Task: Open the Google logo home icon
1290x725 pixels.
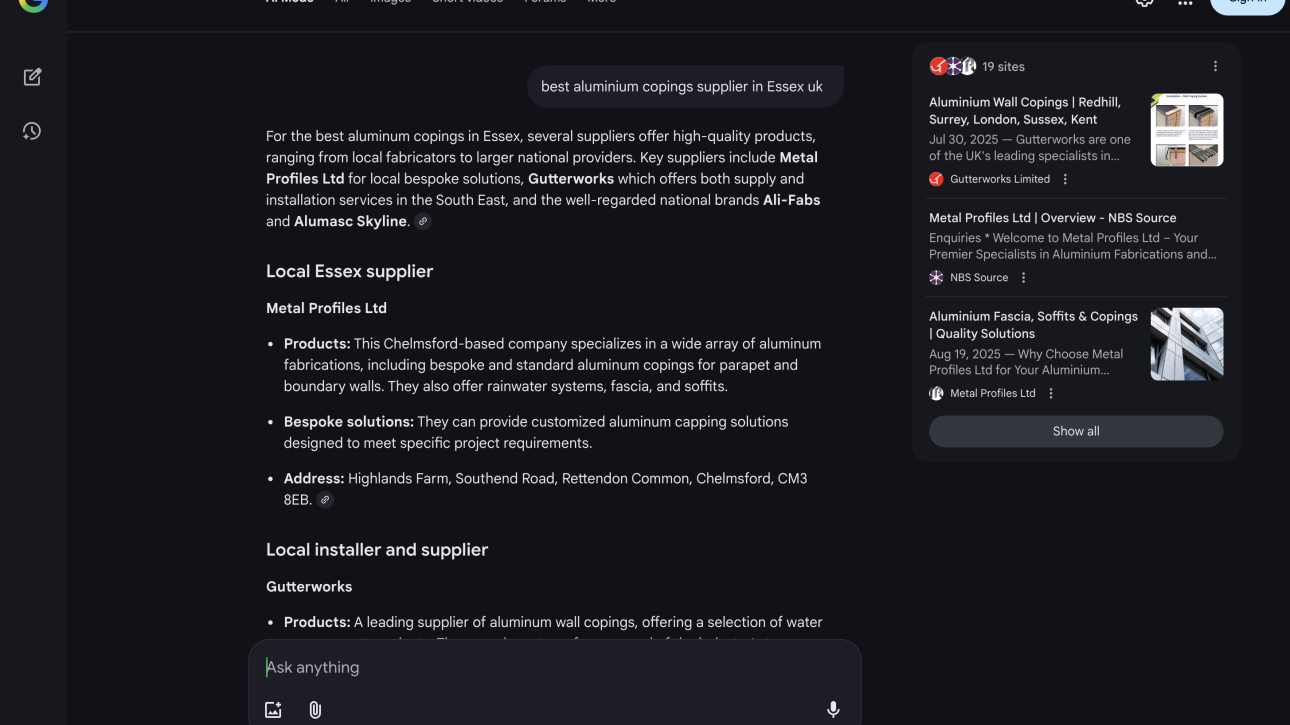Action: [33, 4]
